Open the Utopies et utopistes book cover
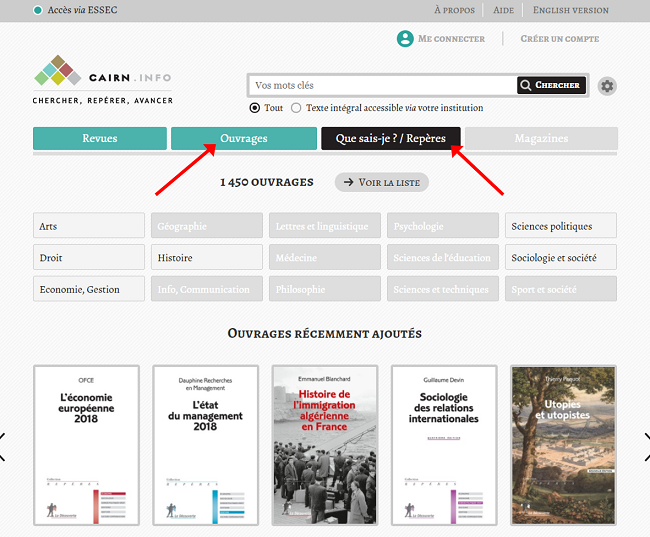The height and width of the screenshot is (537, 650). (x=563, y=445)
